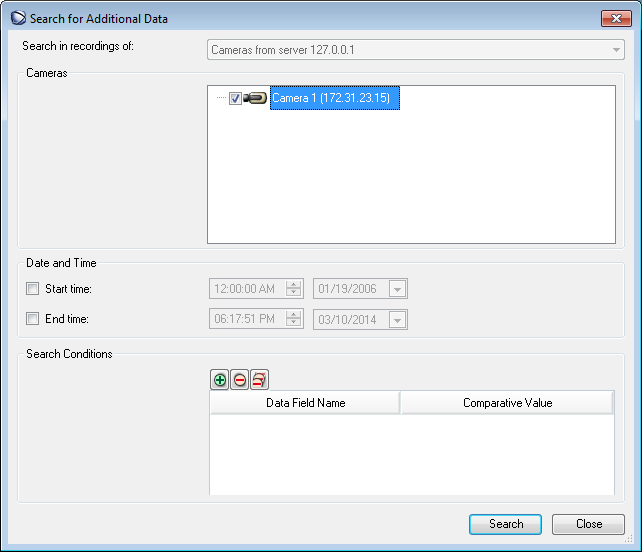Image resolution: width=642 pixels, height=552 pixels.
Task: Click the Comparative Value column header
Action: 507,403
